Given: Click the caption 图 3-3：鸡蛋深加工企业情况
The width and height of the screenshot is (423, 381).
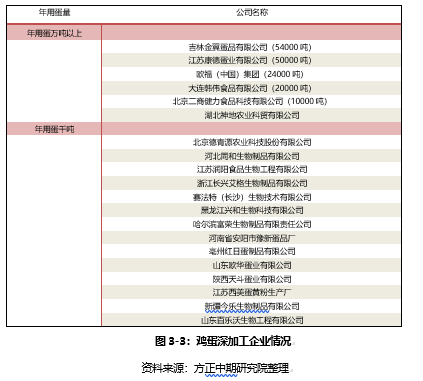Looking at the screenshot, I should (x=223, y=341).
